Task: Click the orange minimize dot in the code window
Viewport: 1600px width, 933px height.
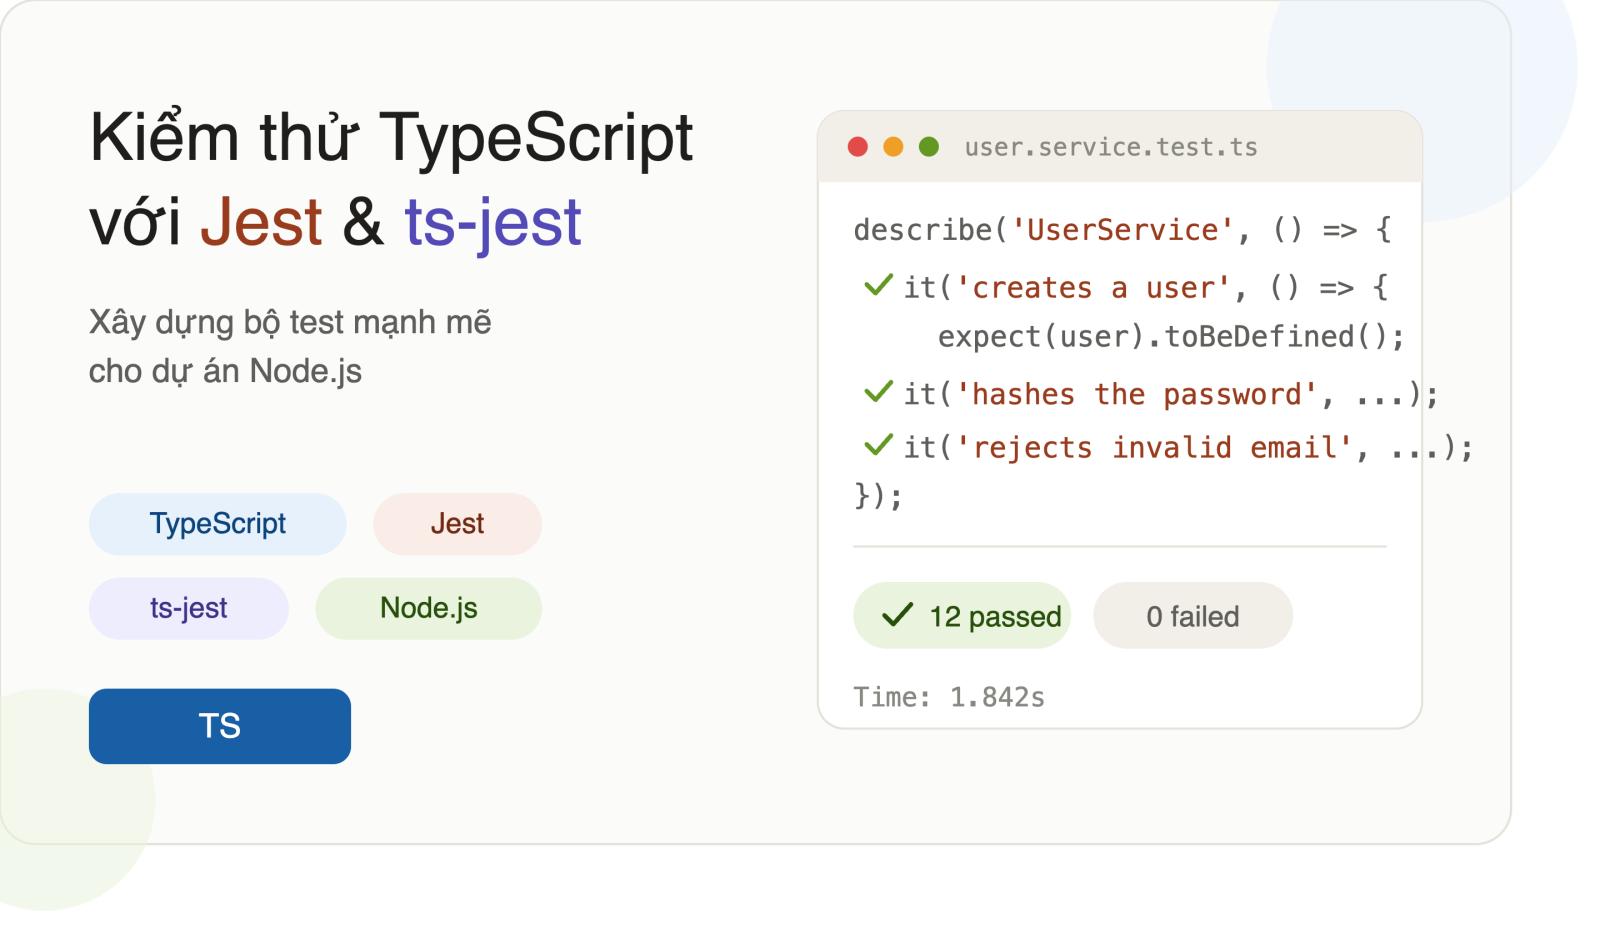Action: pyautogui.click(x=894, y=147)
